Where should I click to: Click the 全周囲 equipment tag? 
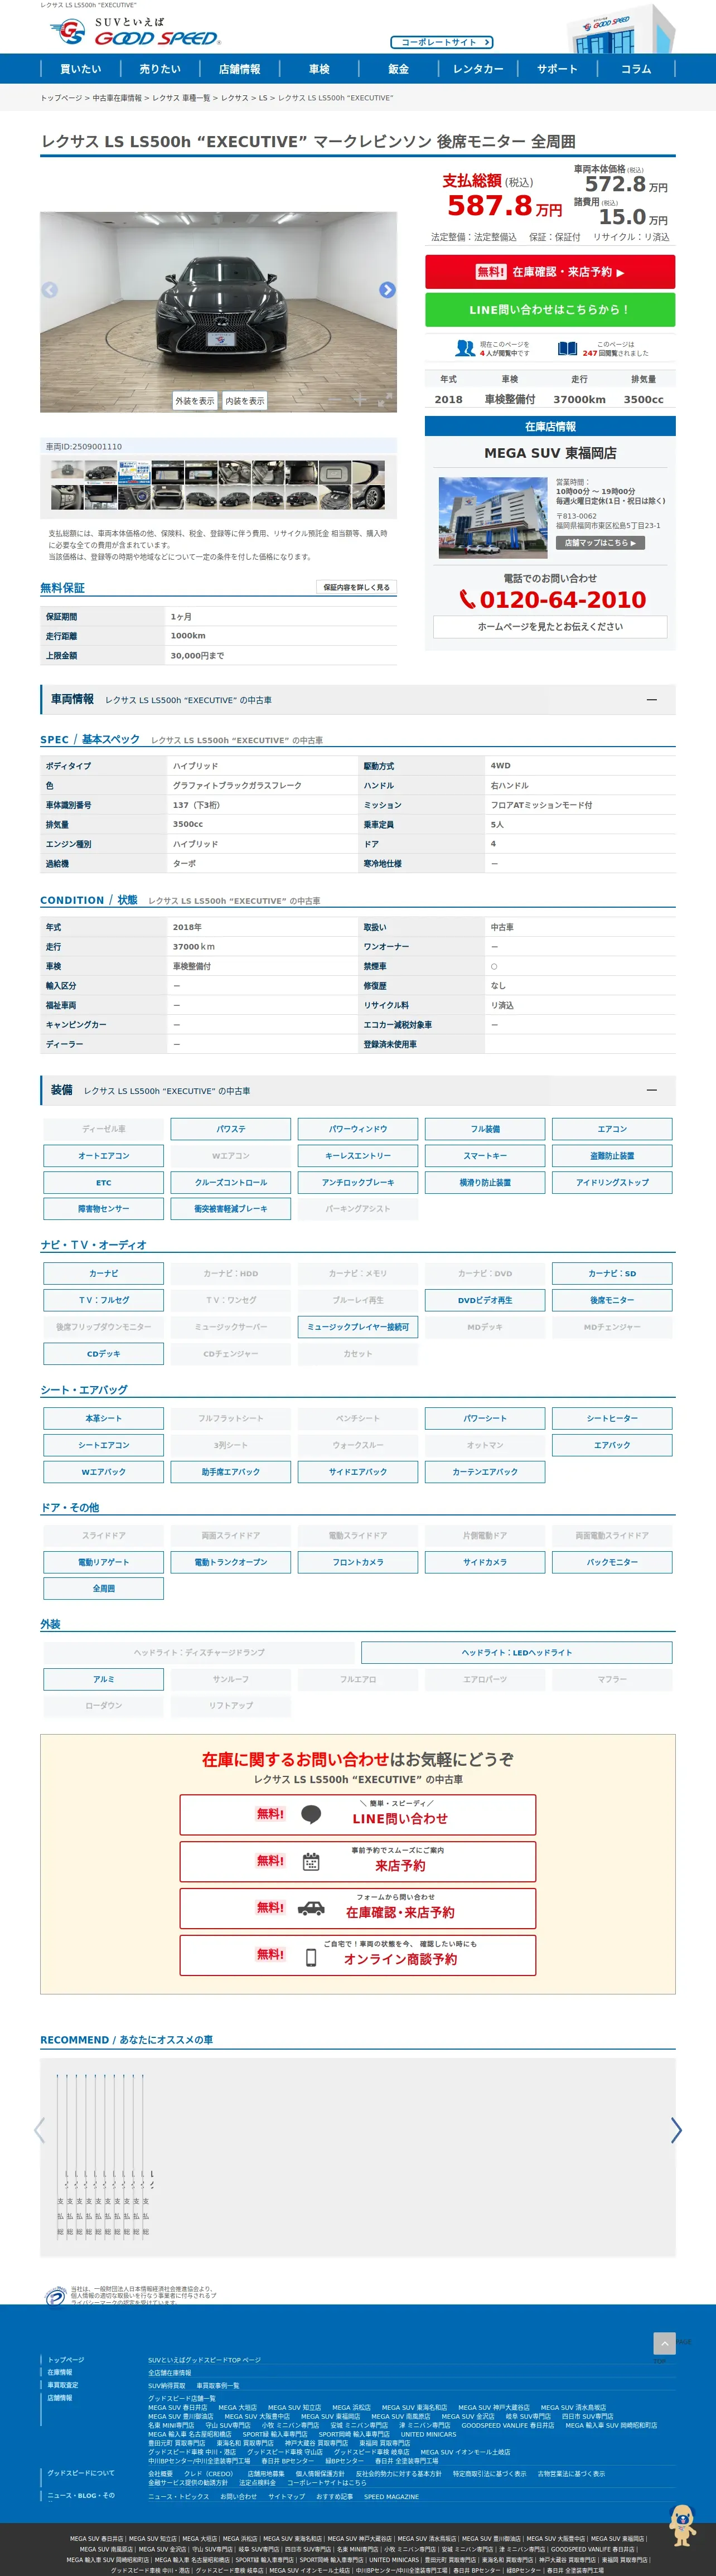click(x=104, y=1588)
